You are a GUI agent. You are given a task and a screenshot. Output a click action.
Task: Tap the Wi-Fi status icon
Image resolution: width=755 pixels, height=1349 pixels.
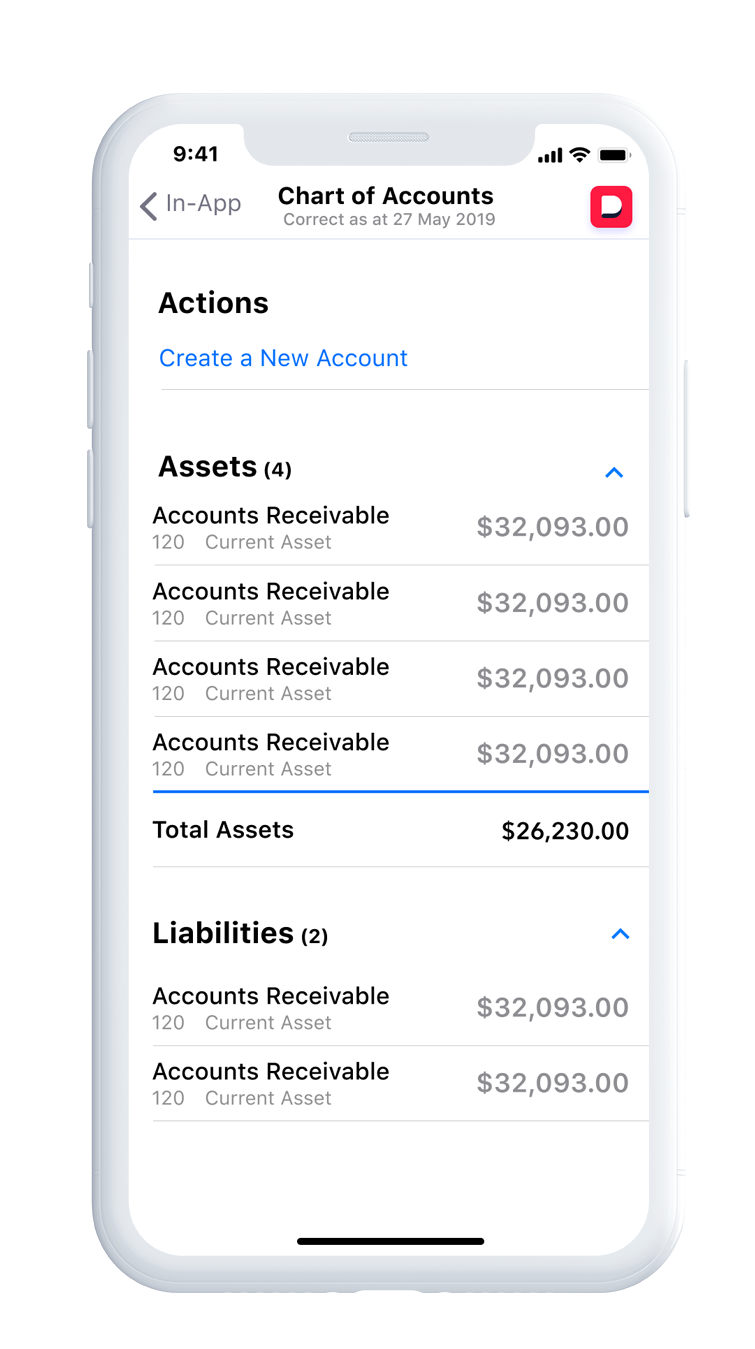point(580,155)
